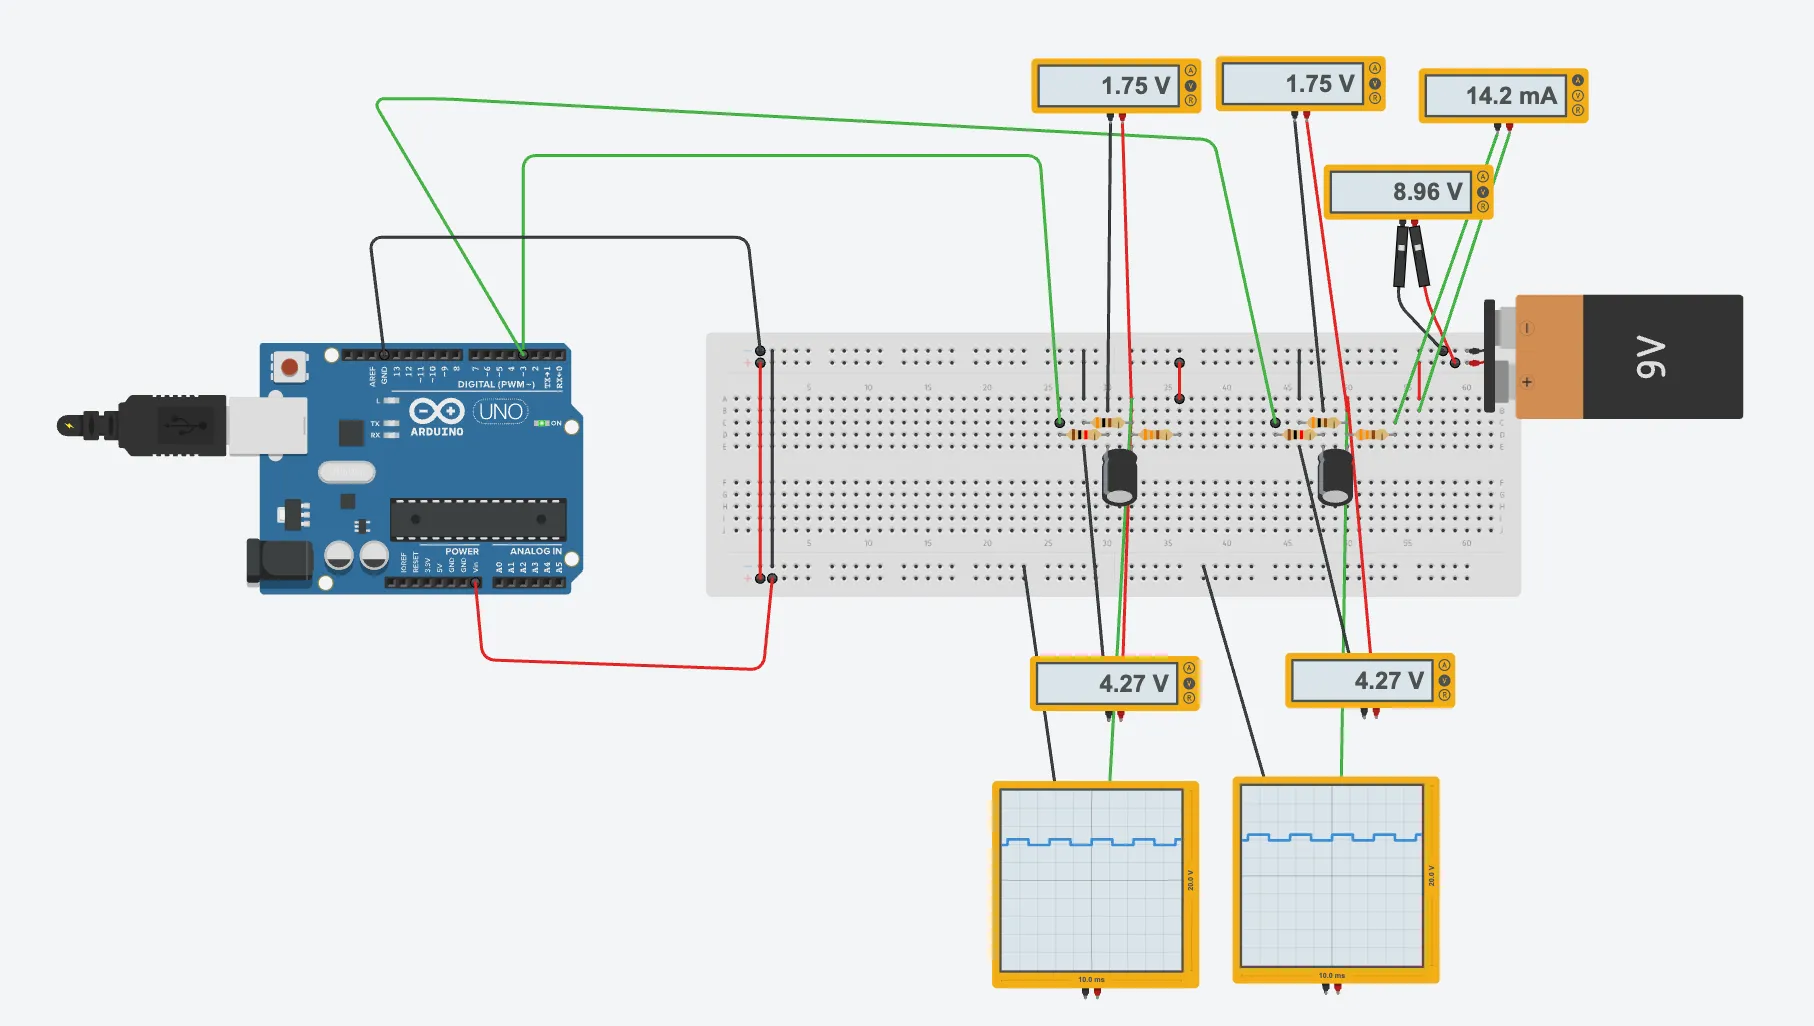Click the short red jumper near breadboard column 35
The image size is (1814, 1026).
tap(1179, 381)
